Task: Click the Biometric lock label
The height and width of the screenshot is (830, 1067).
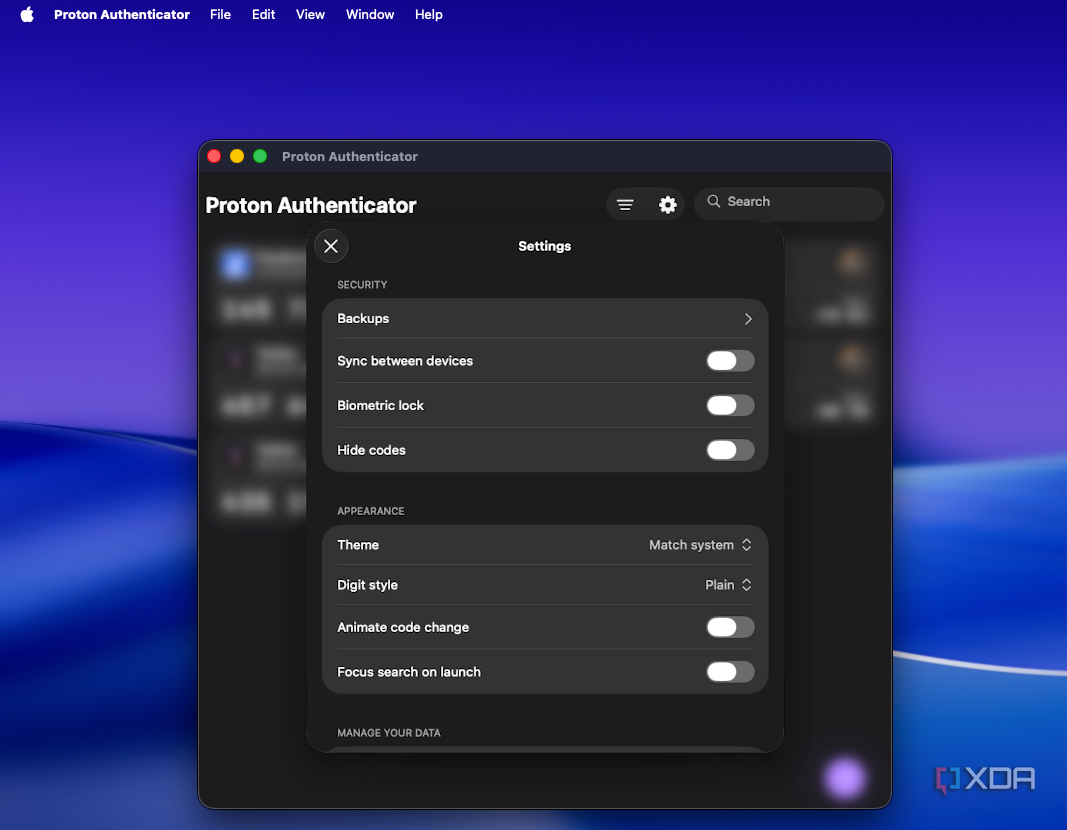Action: click(380, 405)
